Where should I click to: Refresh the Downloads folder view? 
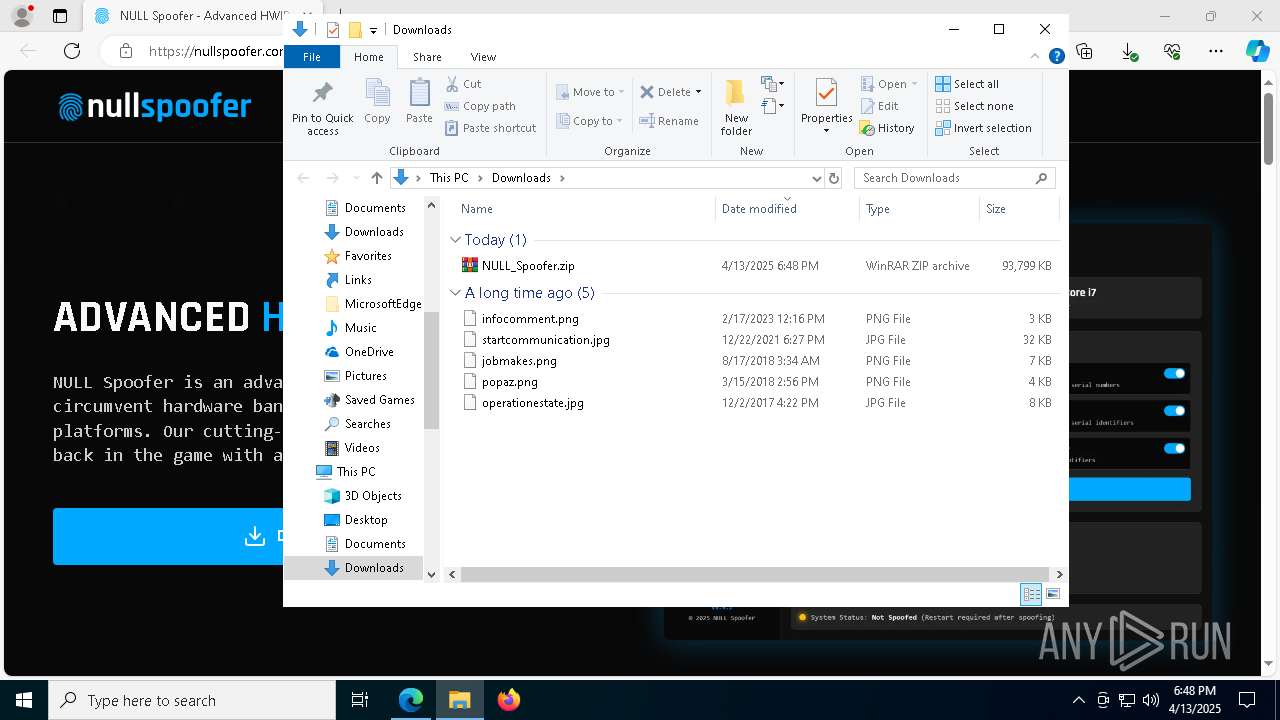834,178
